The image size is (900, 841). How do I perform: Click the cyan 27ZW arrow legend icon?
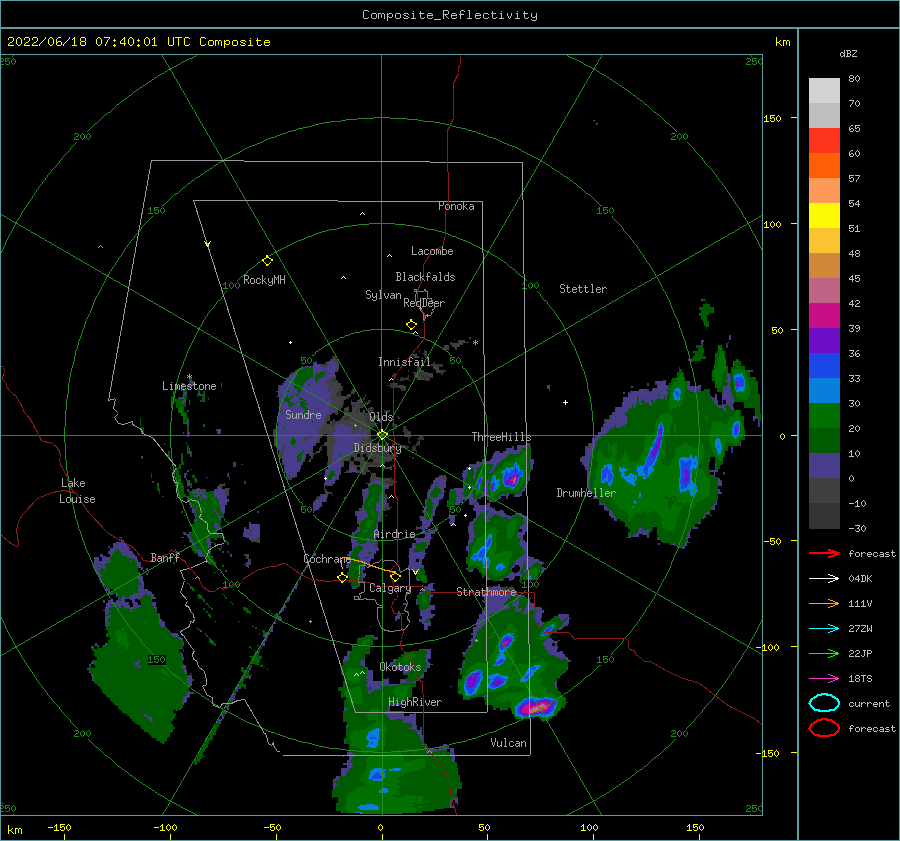[x=824, y=629]
